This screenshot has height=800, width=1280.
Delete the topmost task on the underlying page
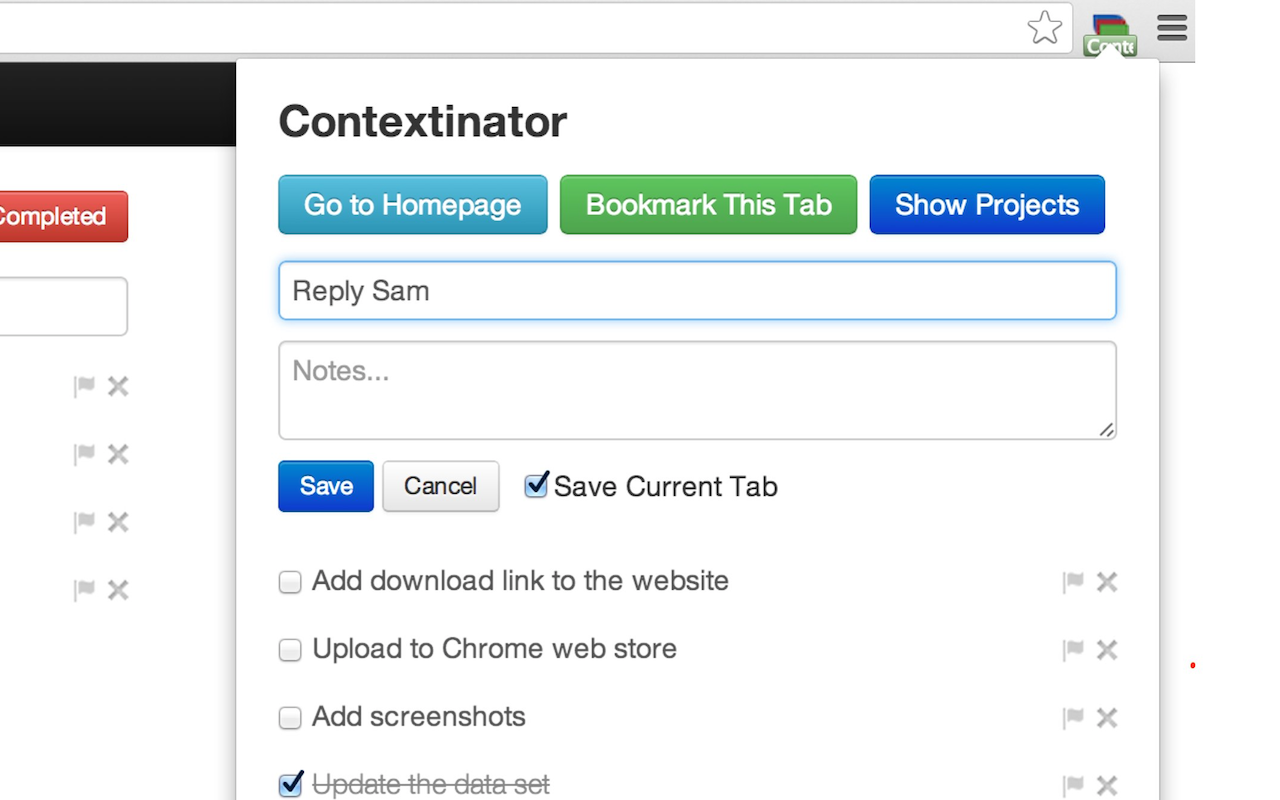pyautogui.click(x=117, y=386)
